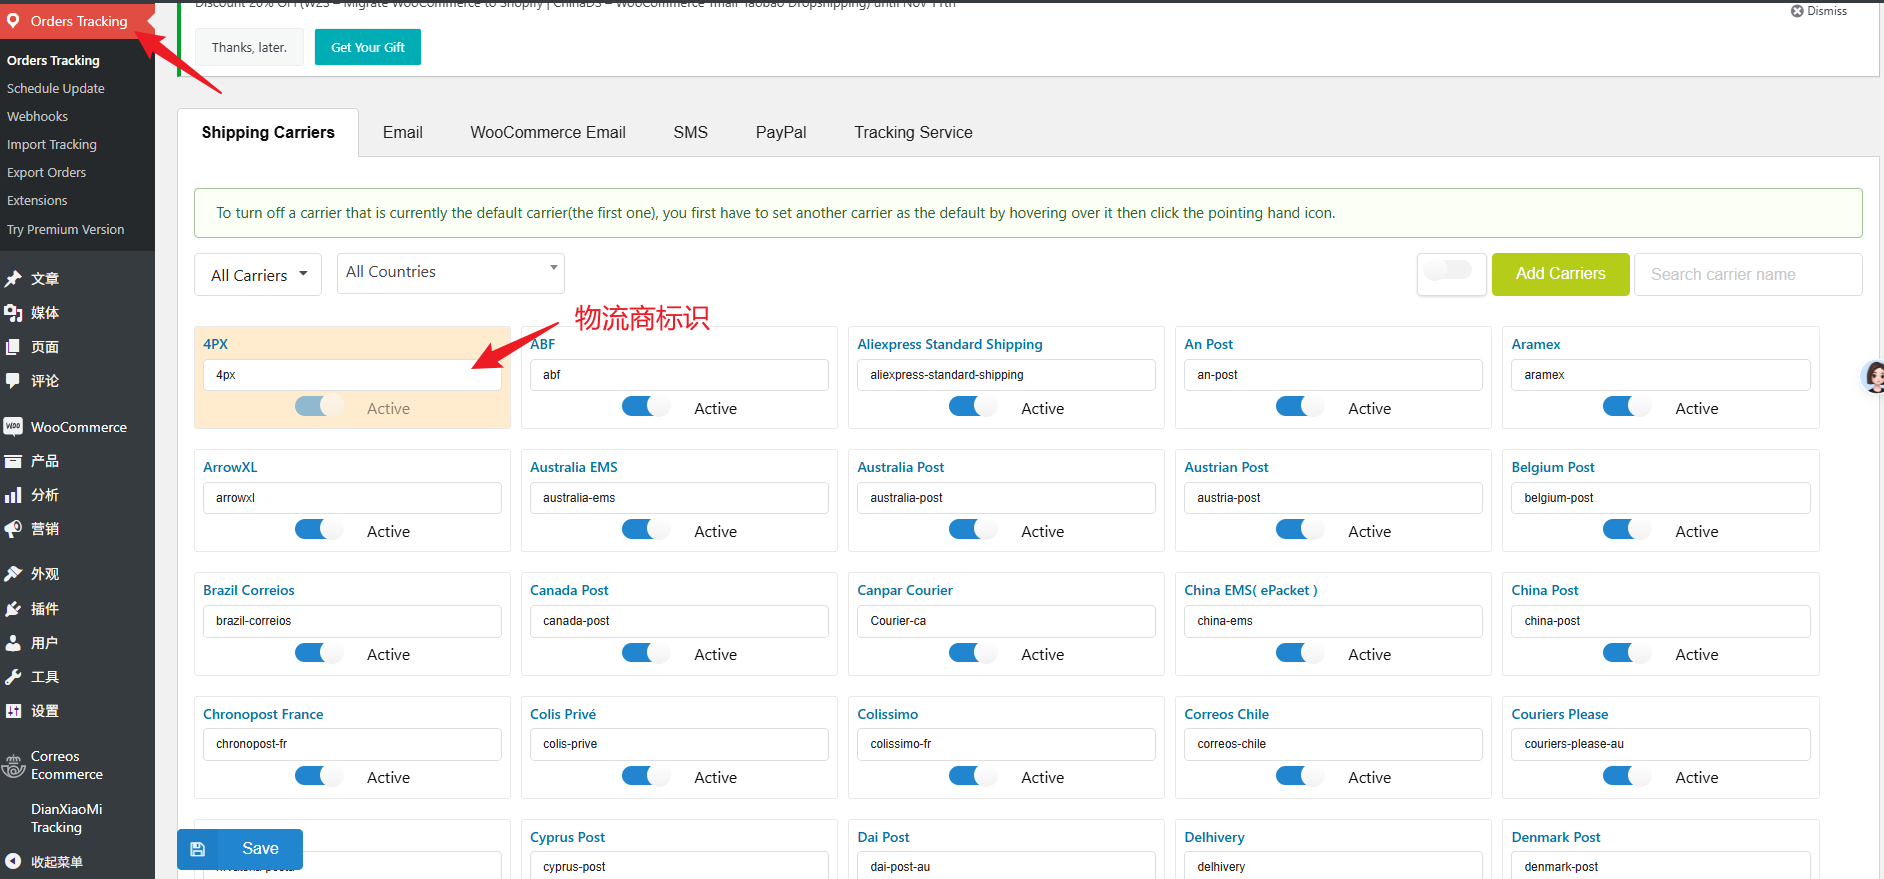The height and width of the screenshot is (879, 1884).
Task: Open the Plugins (插件) plug icon
Action: point(13,609)
